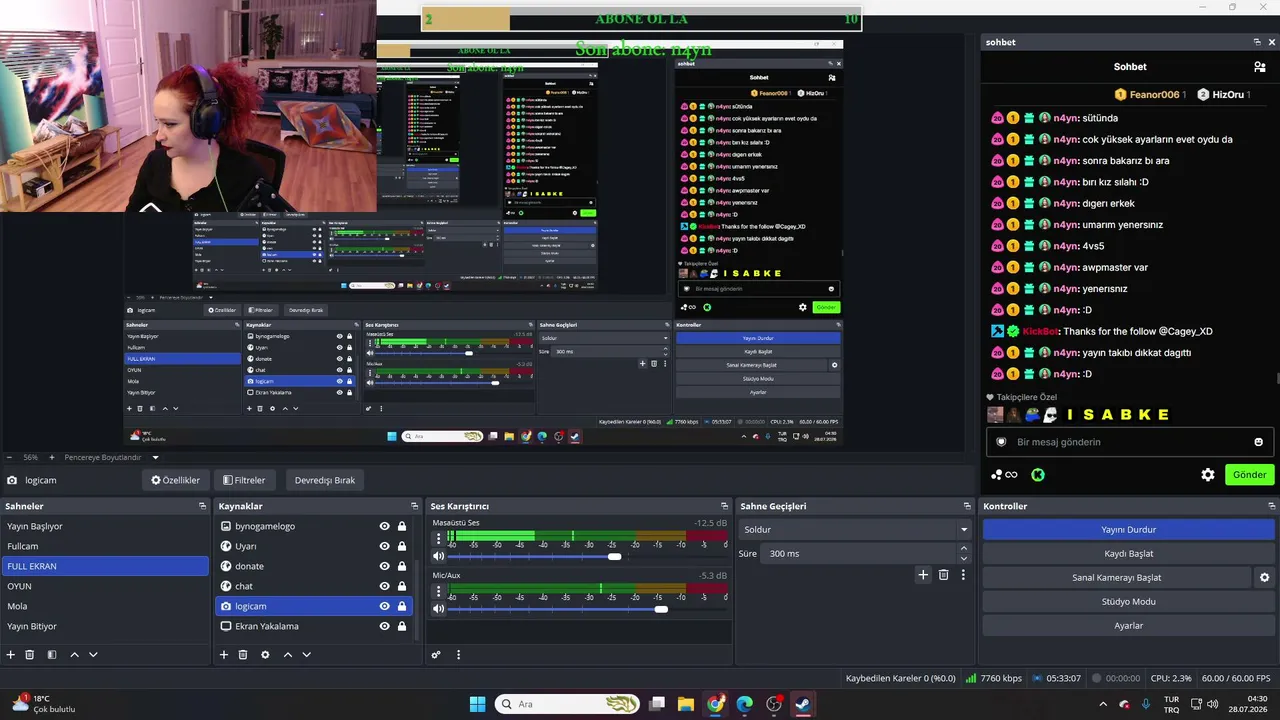Mute Mic/Aux speaker icon

coord(439,609)
